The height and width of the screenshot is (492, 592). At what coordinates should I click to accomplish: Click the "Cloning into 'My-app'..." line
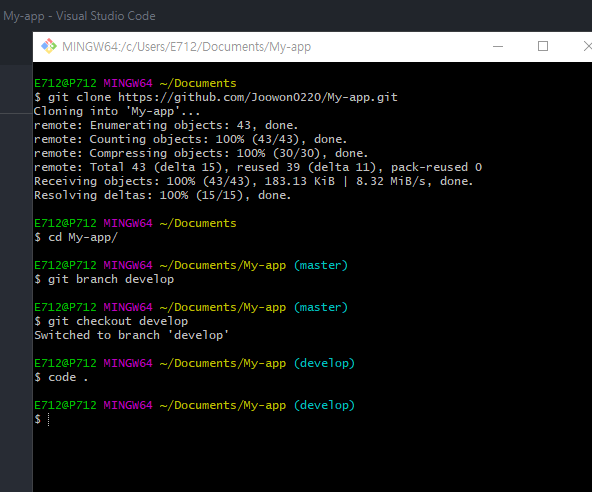[117, 111]
